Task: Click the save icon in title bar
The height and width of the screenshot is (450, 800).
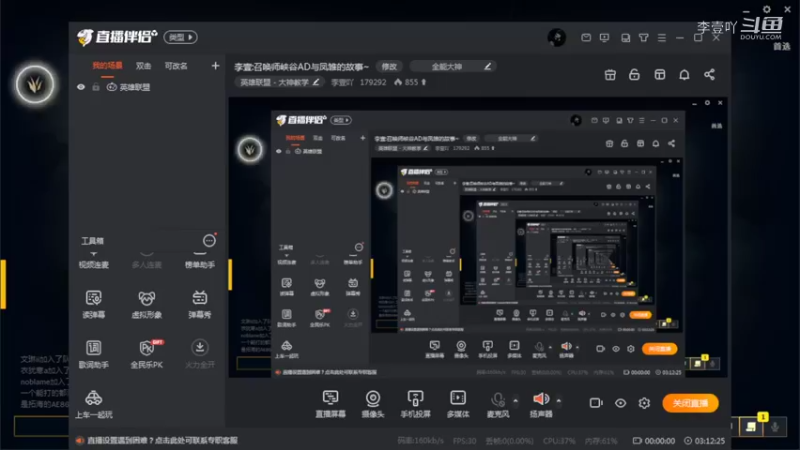Action: tap(625, 38)
